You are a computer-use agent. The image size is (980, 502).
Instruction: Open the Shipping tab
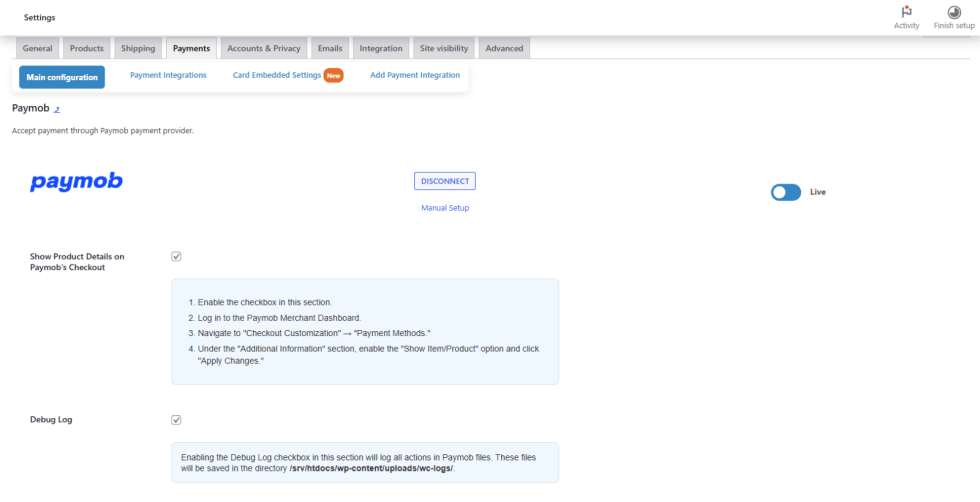[x=138, y=48]
